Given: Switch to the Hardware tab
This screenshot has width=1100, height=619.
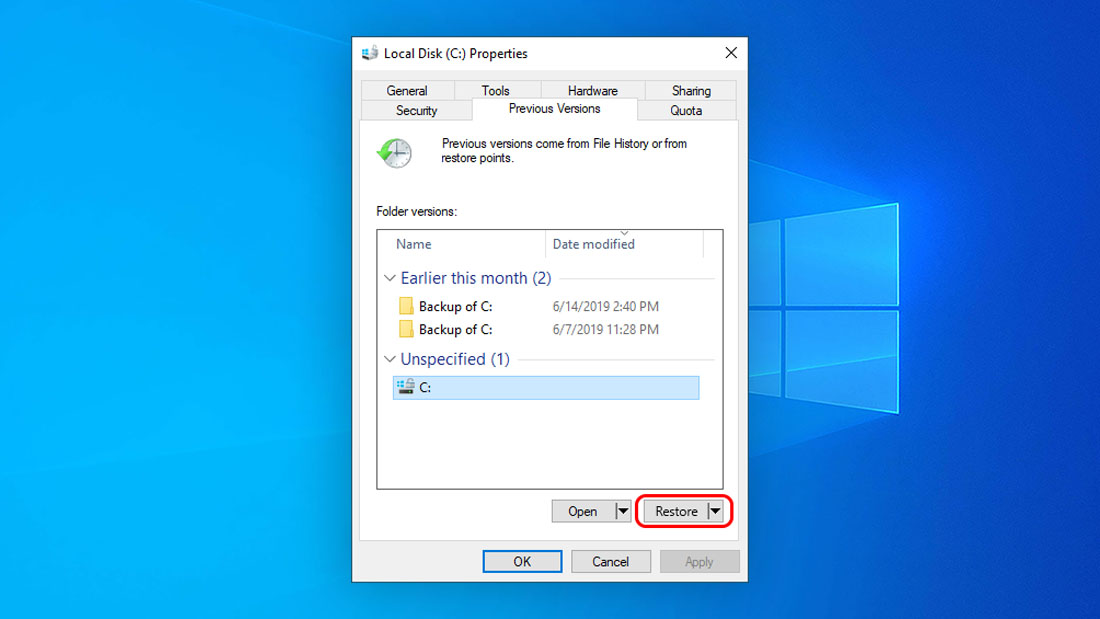Looking at the screenshot, I should click(x=593, y=91).
